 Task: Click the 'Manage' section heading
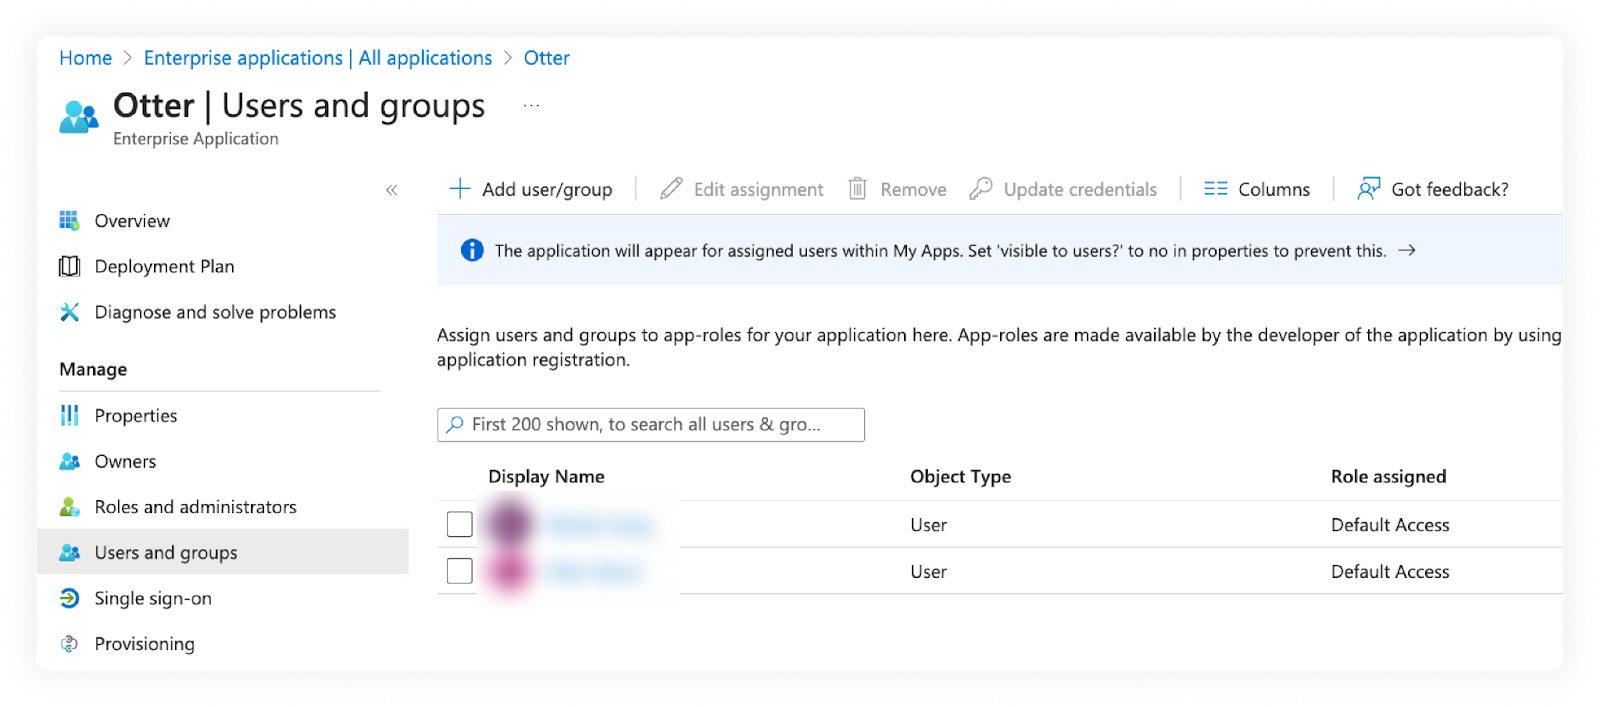click(93, 369)
